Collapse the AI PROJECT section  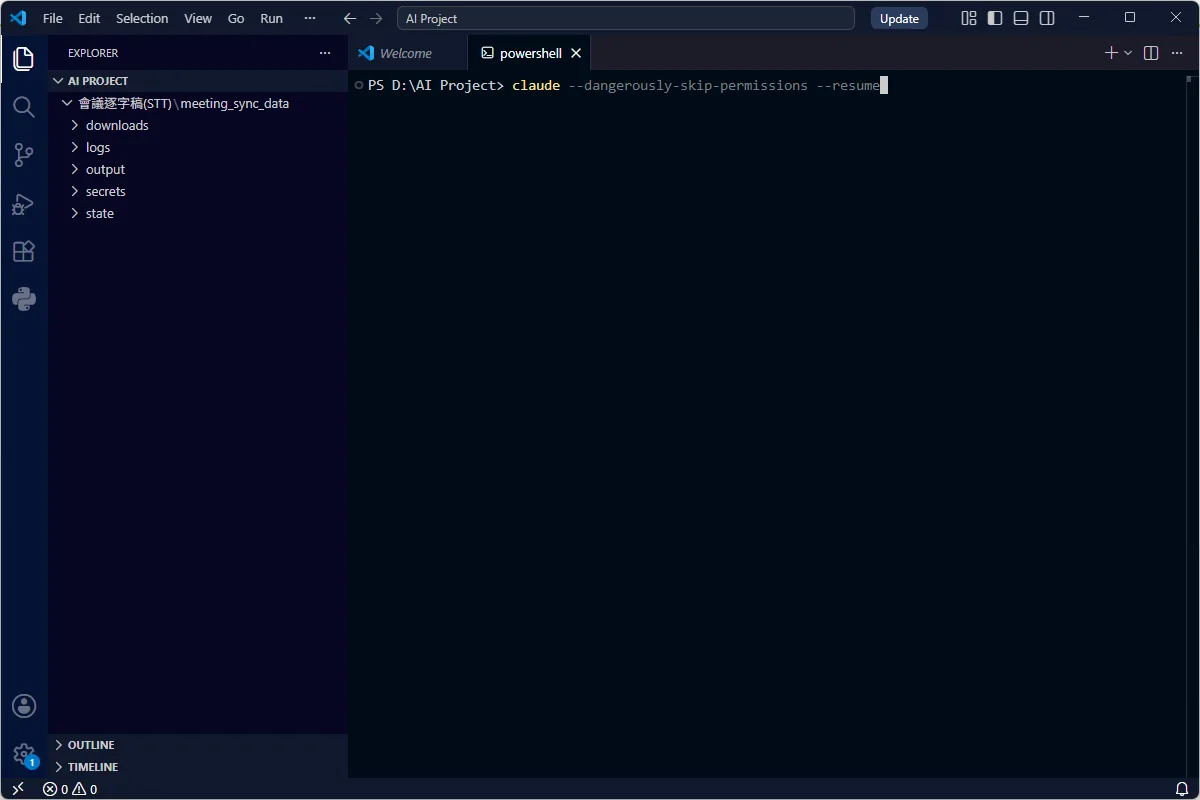click(x=198, y=81)
